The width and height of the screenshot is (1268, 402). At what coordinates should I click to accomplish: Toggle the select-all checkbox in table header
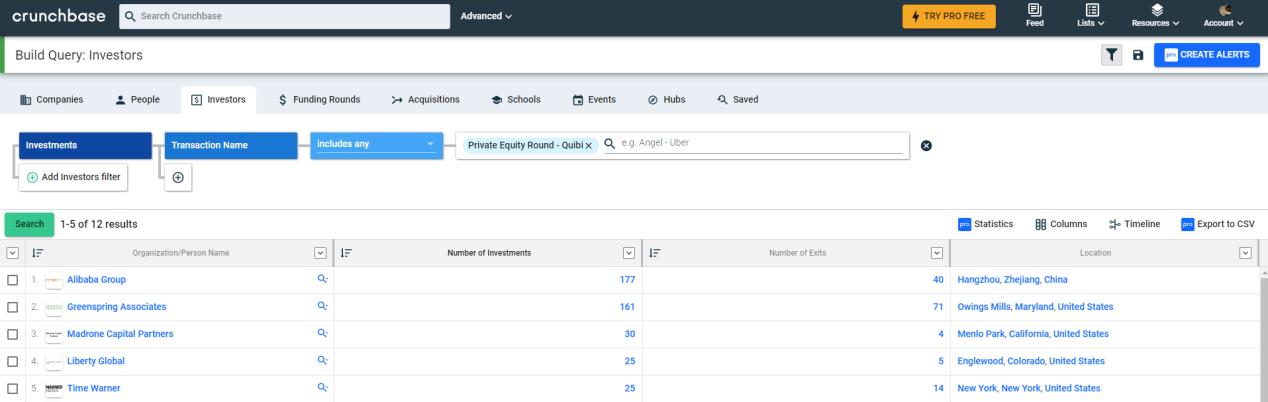coord(13,253)
